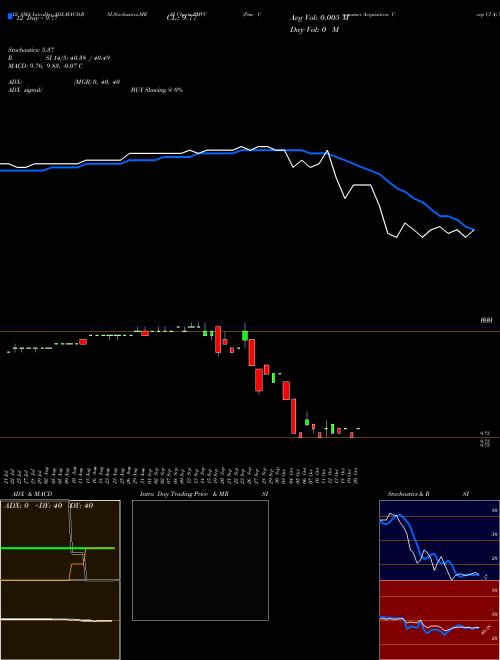Select the -DY: 40 readout
This screenshot has height=660, width=500.
coord(81,506)
